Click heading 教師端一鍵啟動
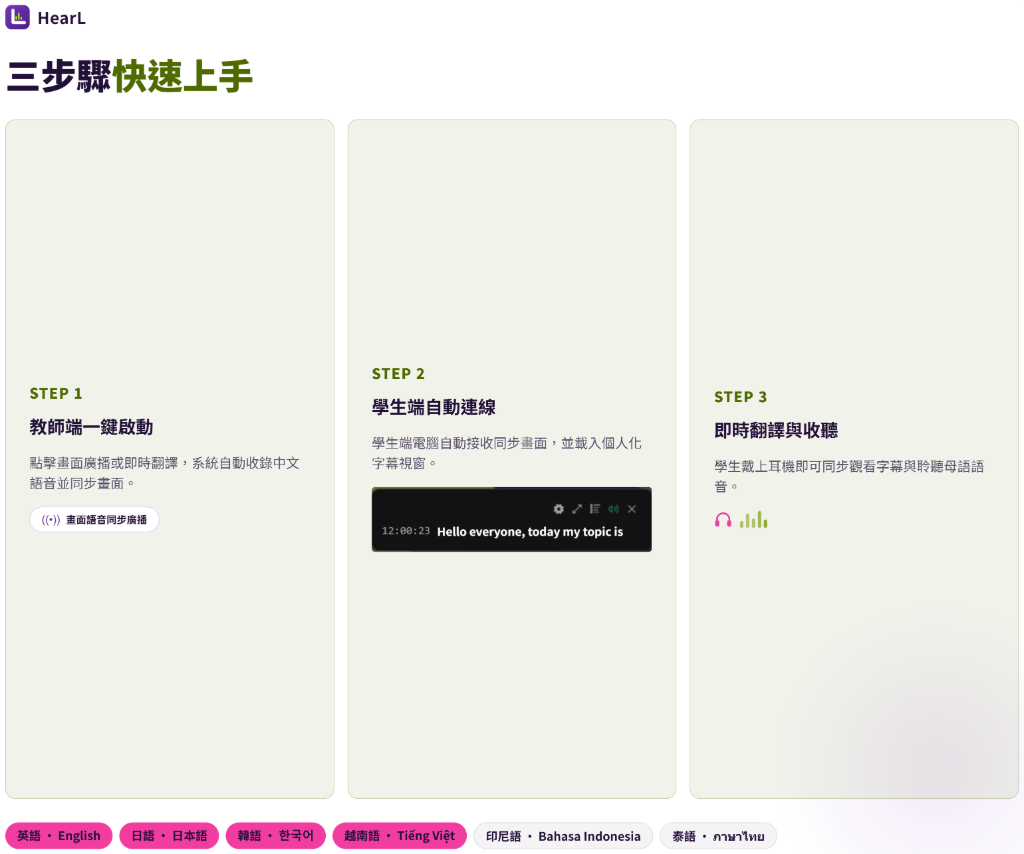 [x=91, y=427]
